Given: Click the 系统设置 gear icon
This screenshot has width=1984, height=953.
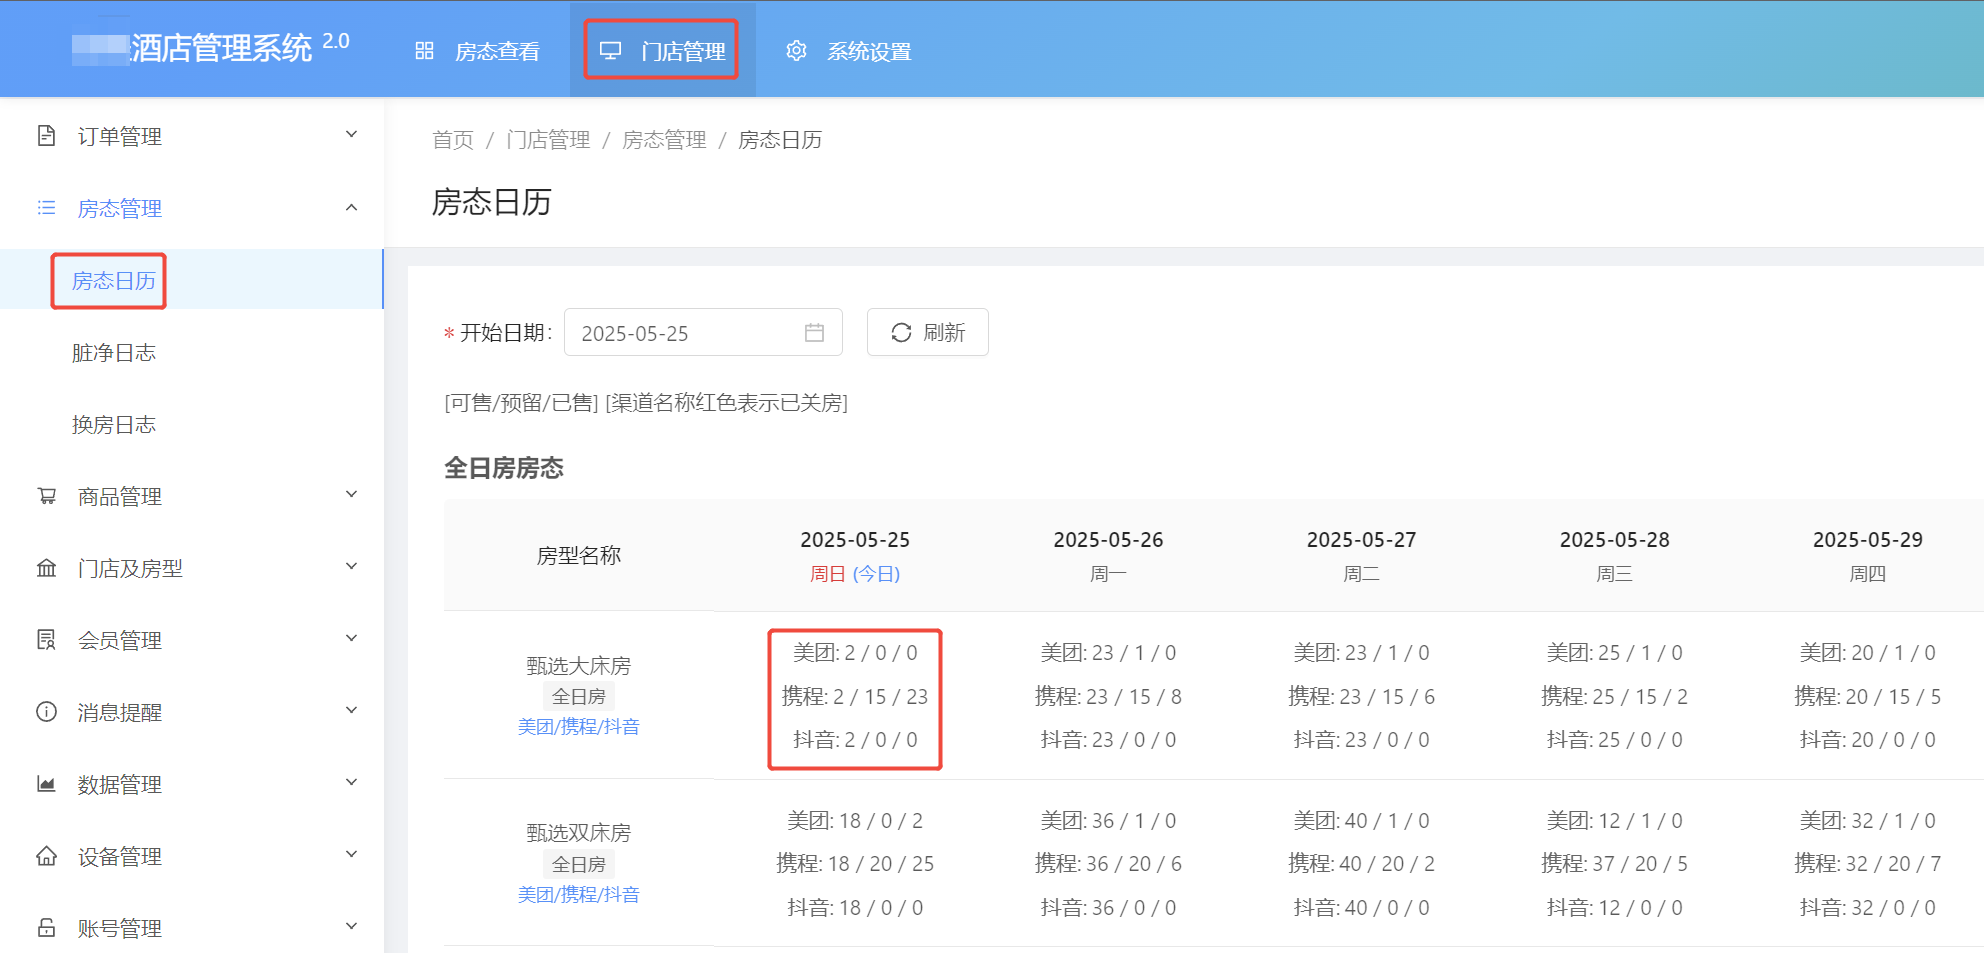Looking at the screenshot, I should [x=796, y=51].
